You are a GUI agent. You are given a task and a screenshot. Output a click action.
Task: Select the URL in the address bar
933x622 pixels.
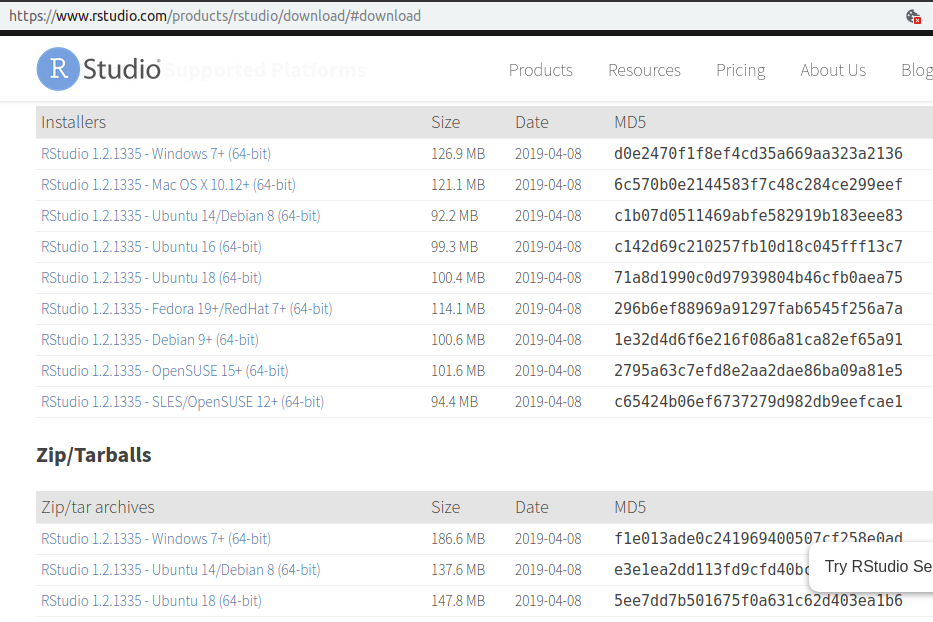(x=215, y=15)
